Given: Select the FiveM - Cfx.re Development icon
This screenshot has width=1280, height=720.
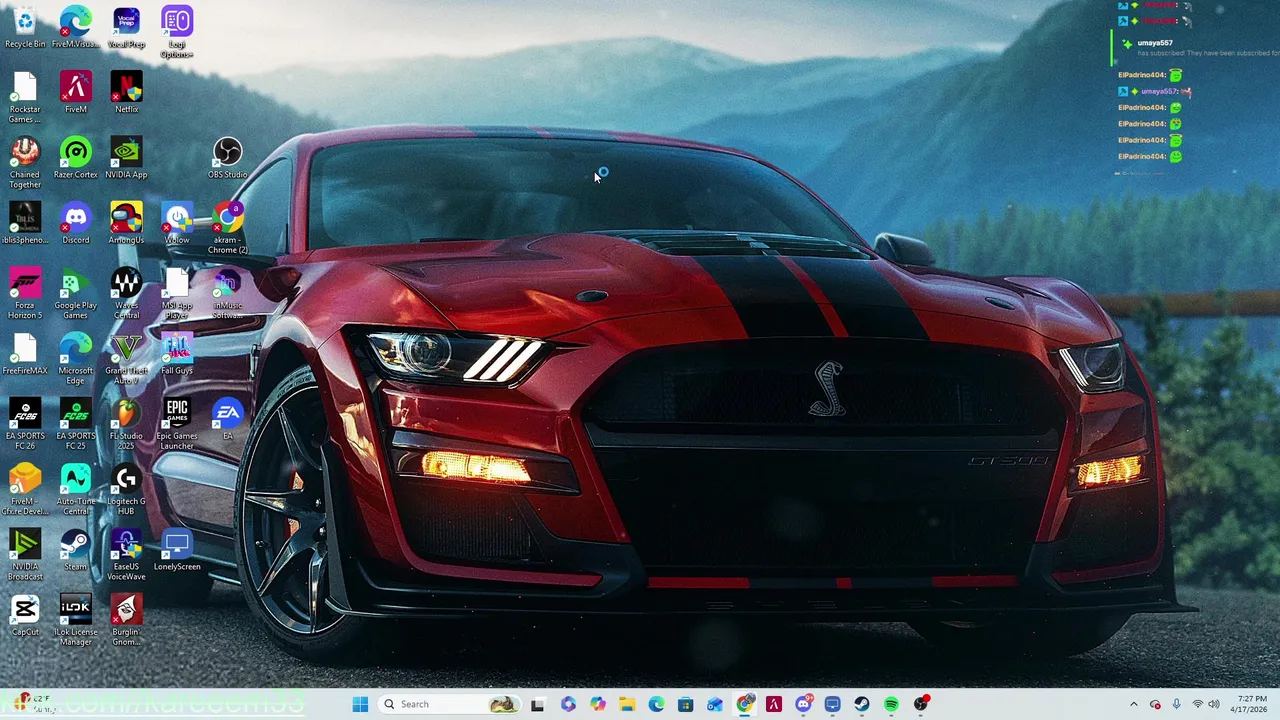Looking at the screenshot, I should [25, 490].
